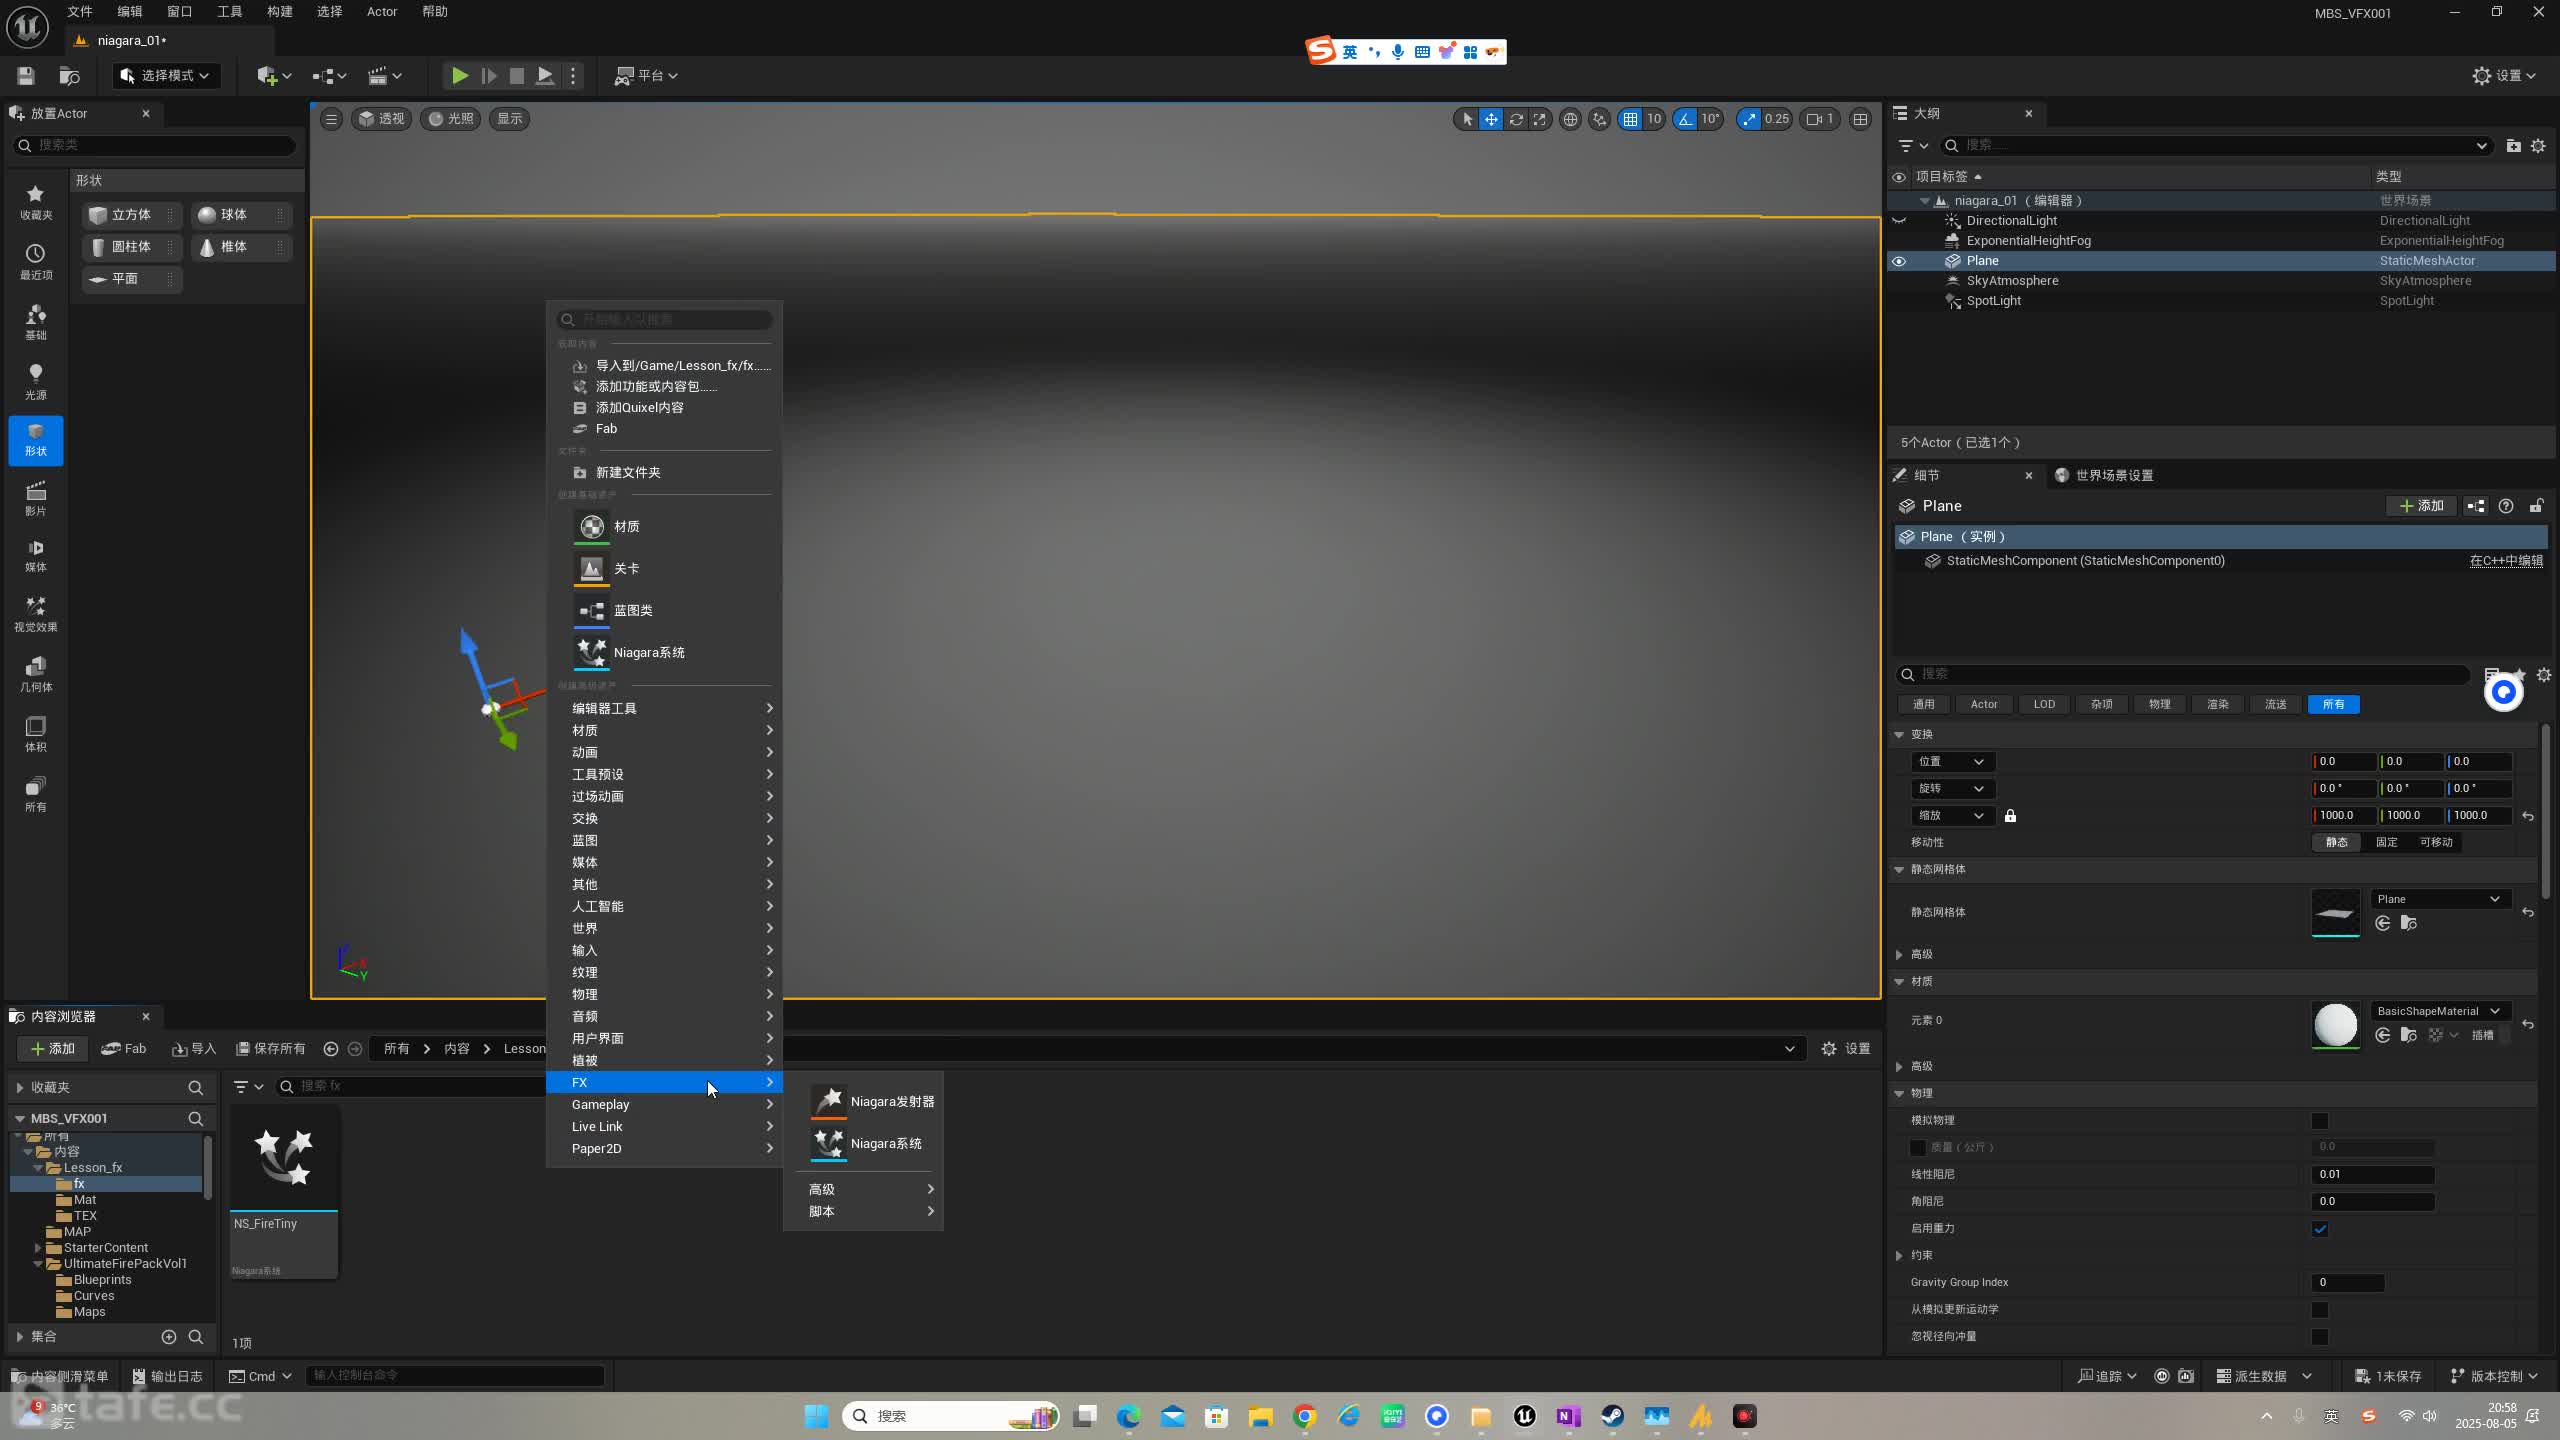Image resolution: width=2560 pixels, height=1440 pixels.
Task: Place a Cube (立方体) shape
Action: point(131,215)
